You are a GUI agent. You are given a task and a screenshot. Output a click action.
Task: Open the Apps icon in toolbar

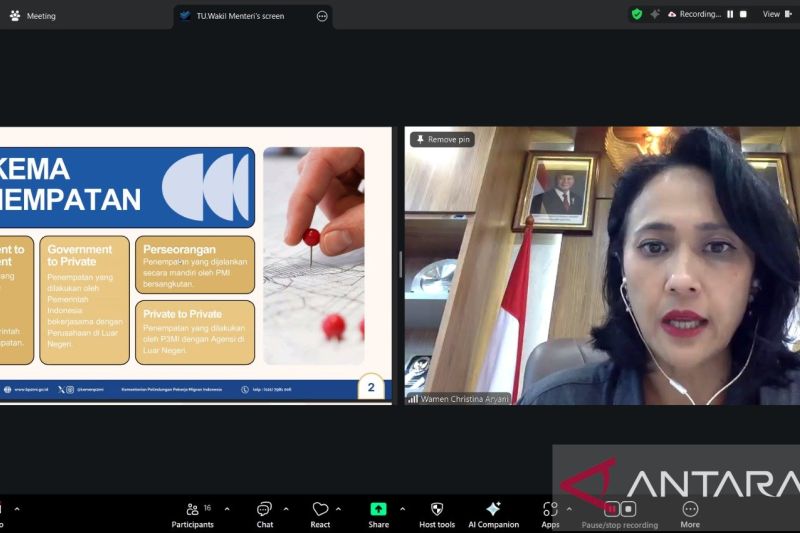(x=550, y=510)
